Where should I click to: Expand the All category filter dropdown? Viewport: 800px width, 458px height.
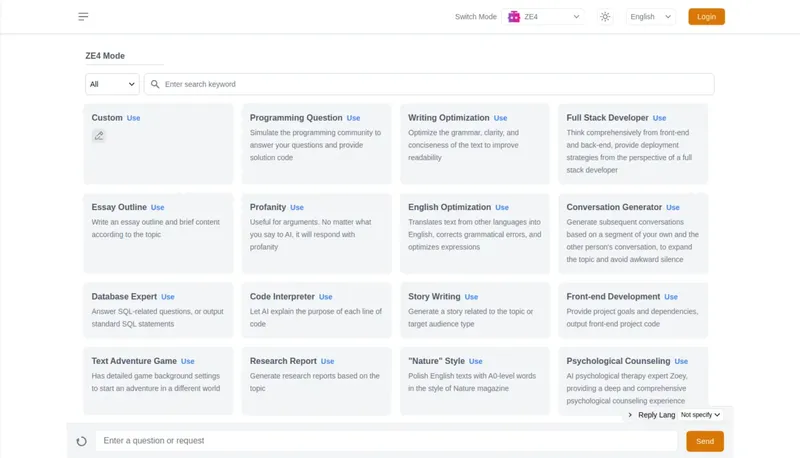coord(111,84)
